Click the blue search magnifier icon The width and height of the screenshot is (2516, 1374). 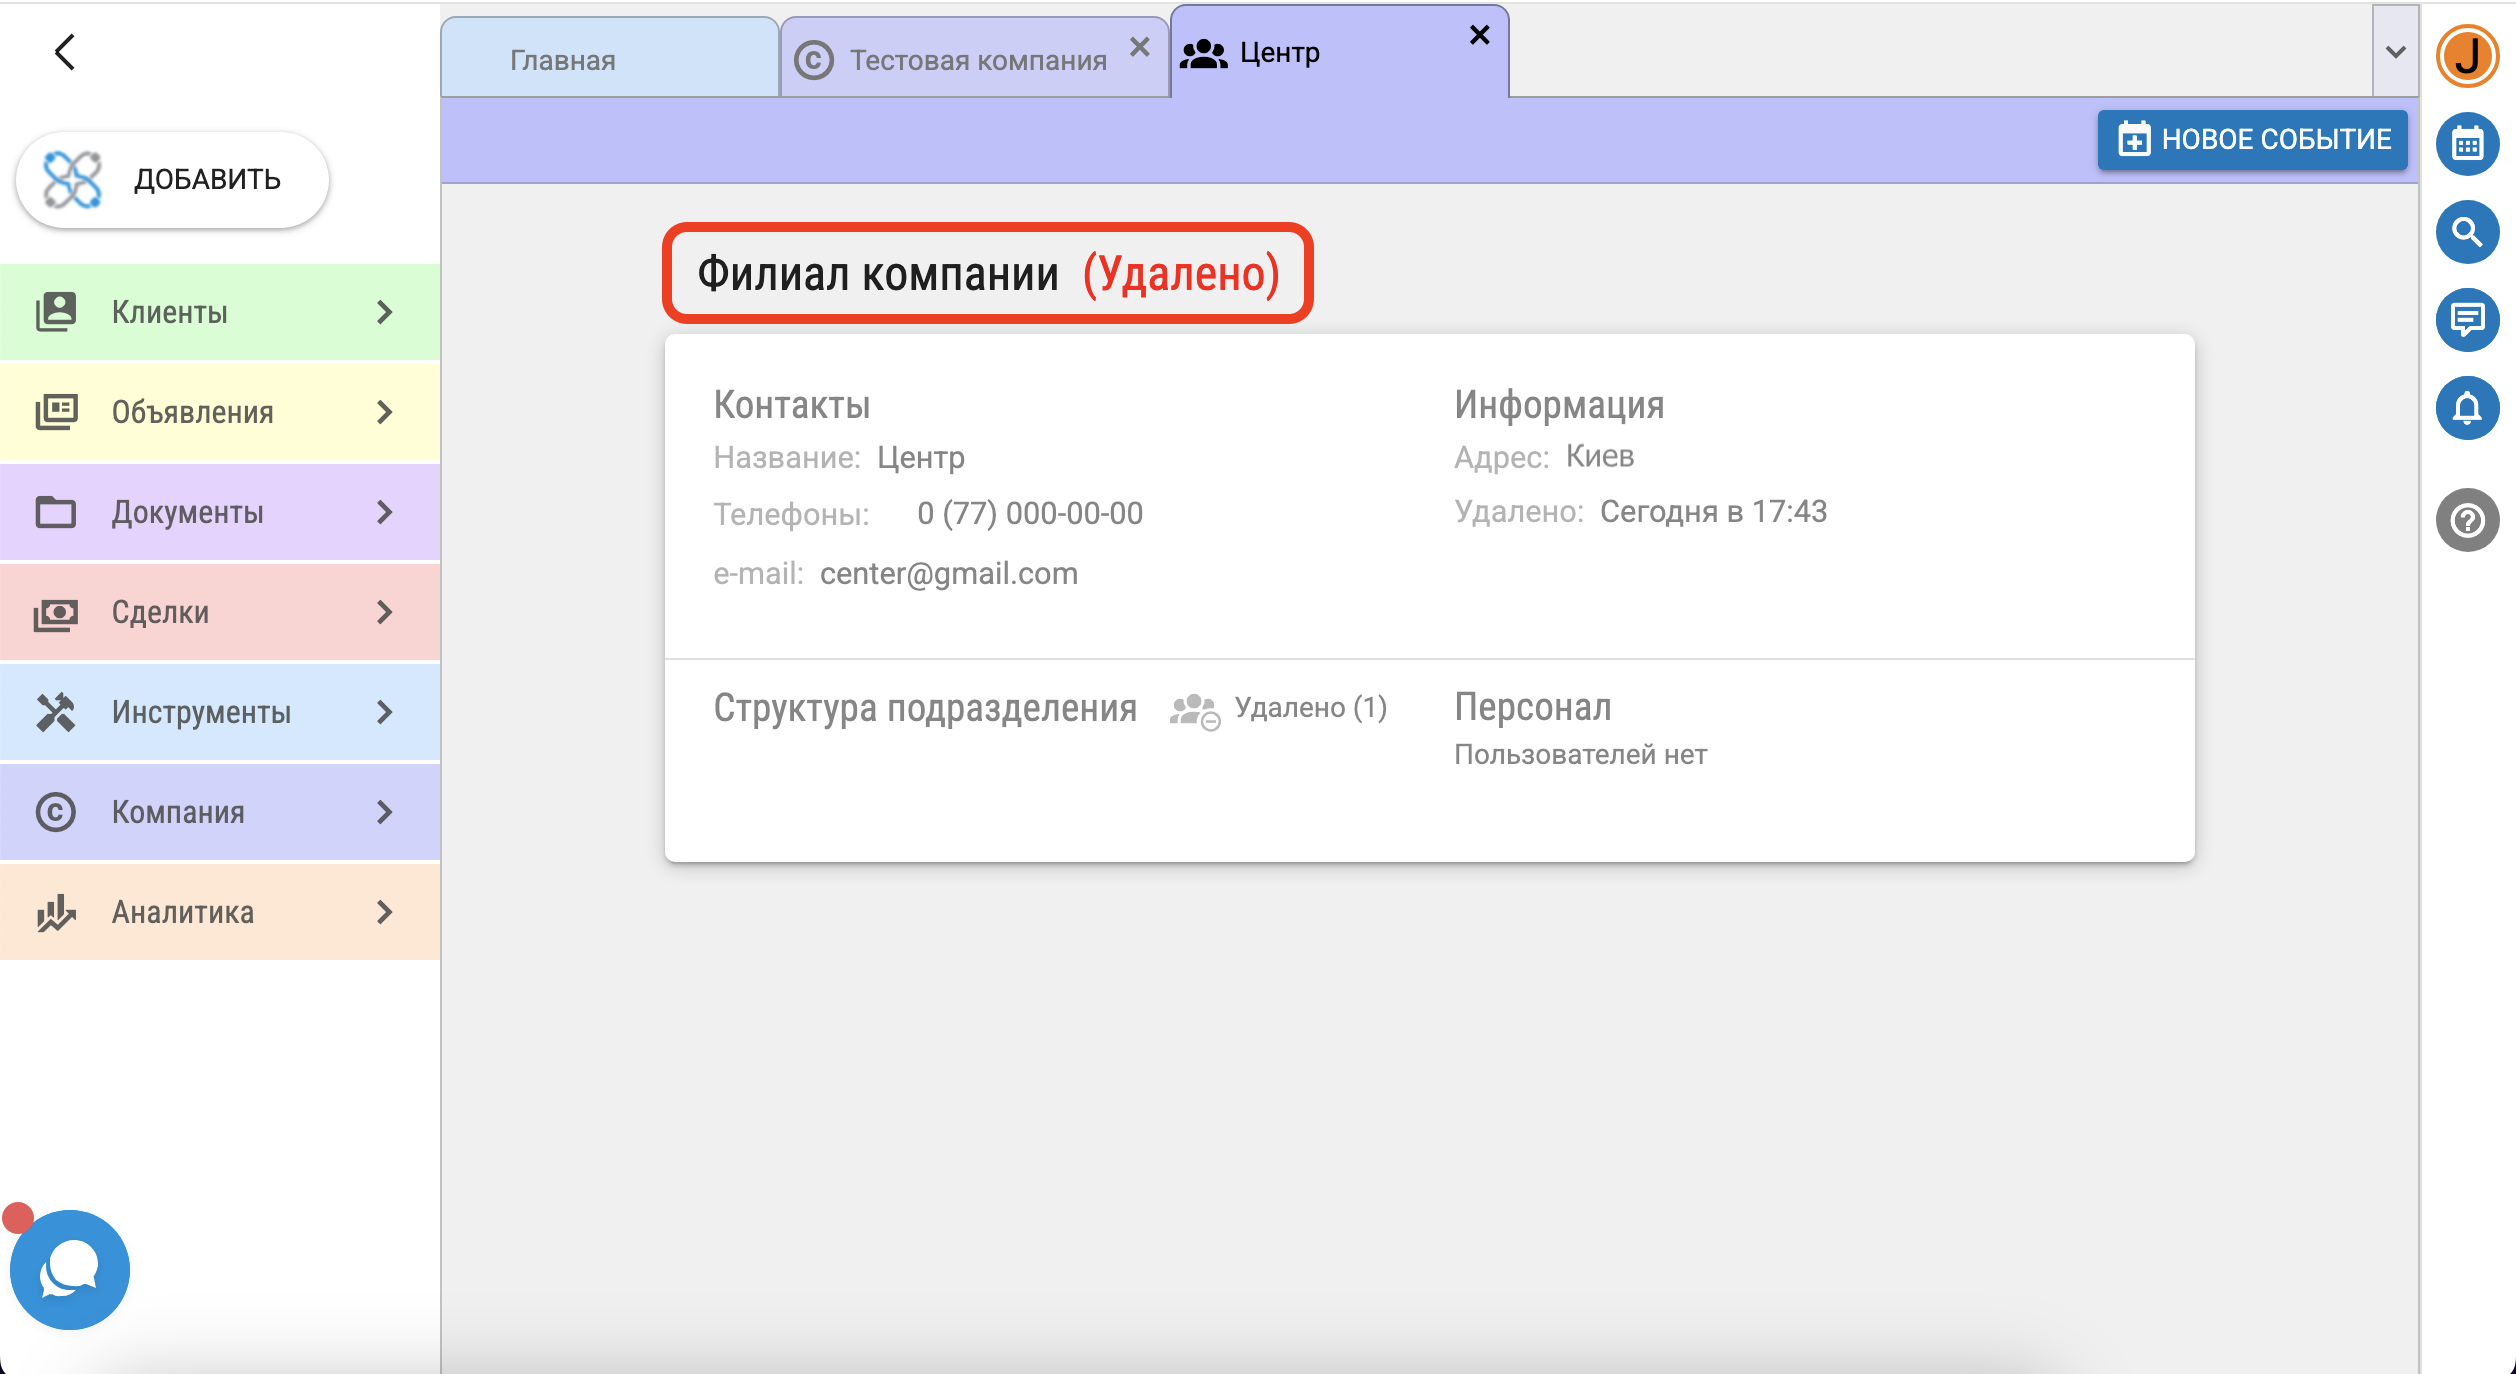point(2467,232)
